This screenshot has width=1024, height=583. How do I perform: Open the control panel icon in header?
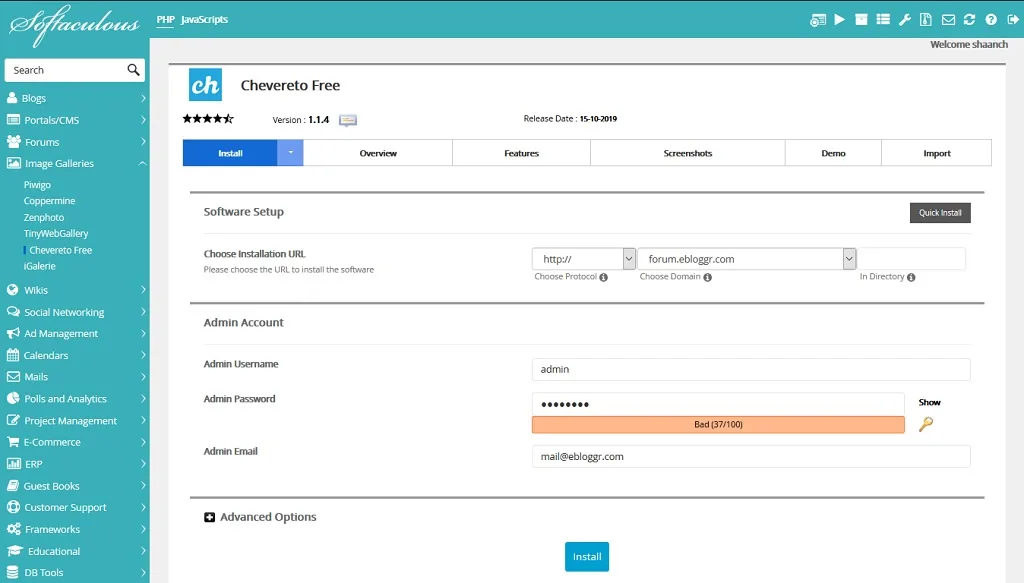pos(818,20)
